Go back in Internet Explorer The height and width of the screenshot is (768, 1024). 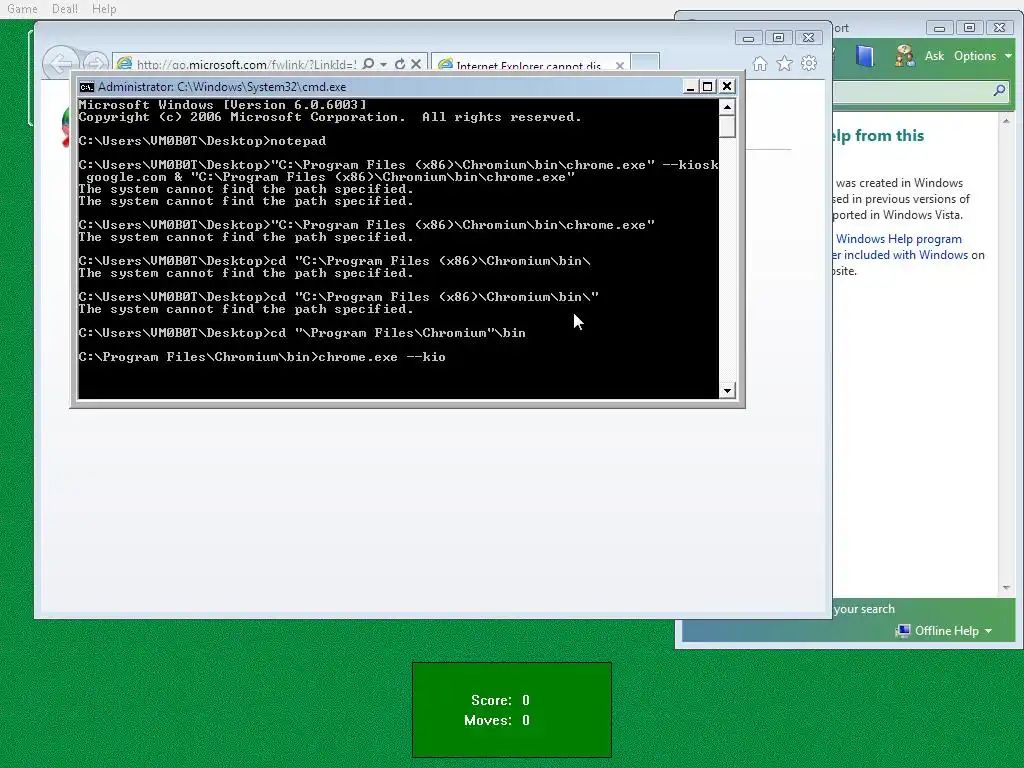pyautogui.click(x=61, y=63)
